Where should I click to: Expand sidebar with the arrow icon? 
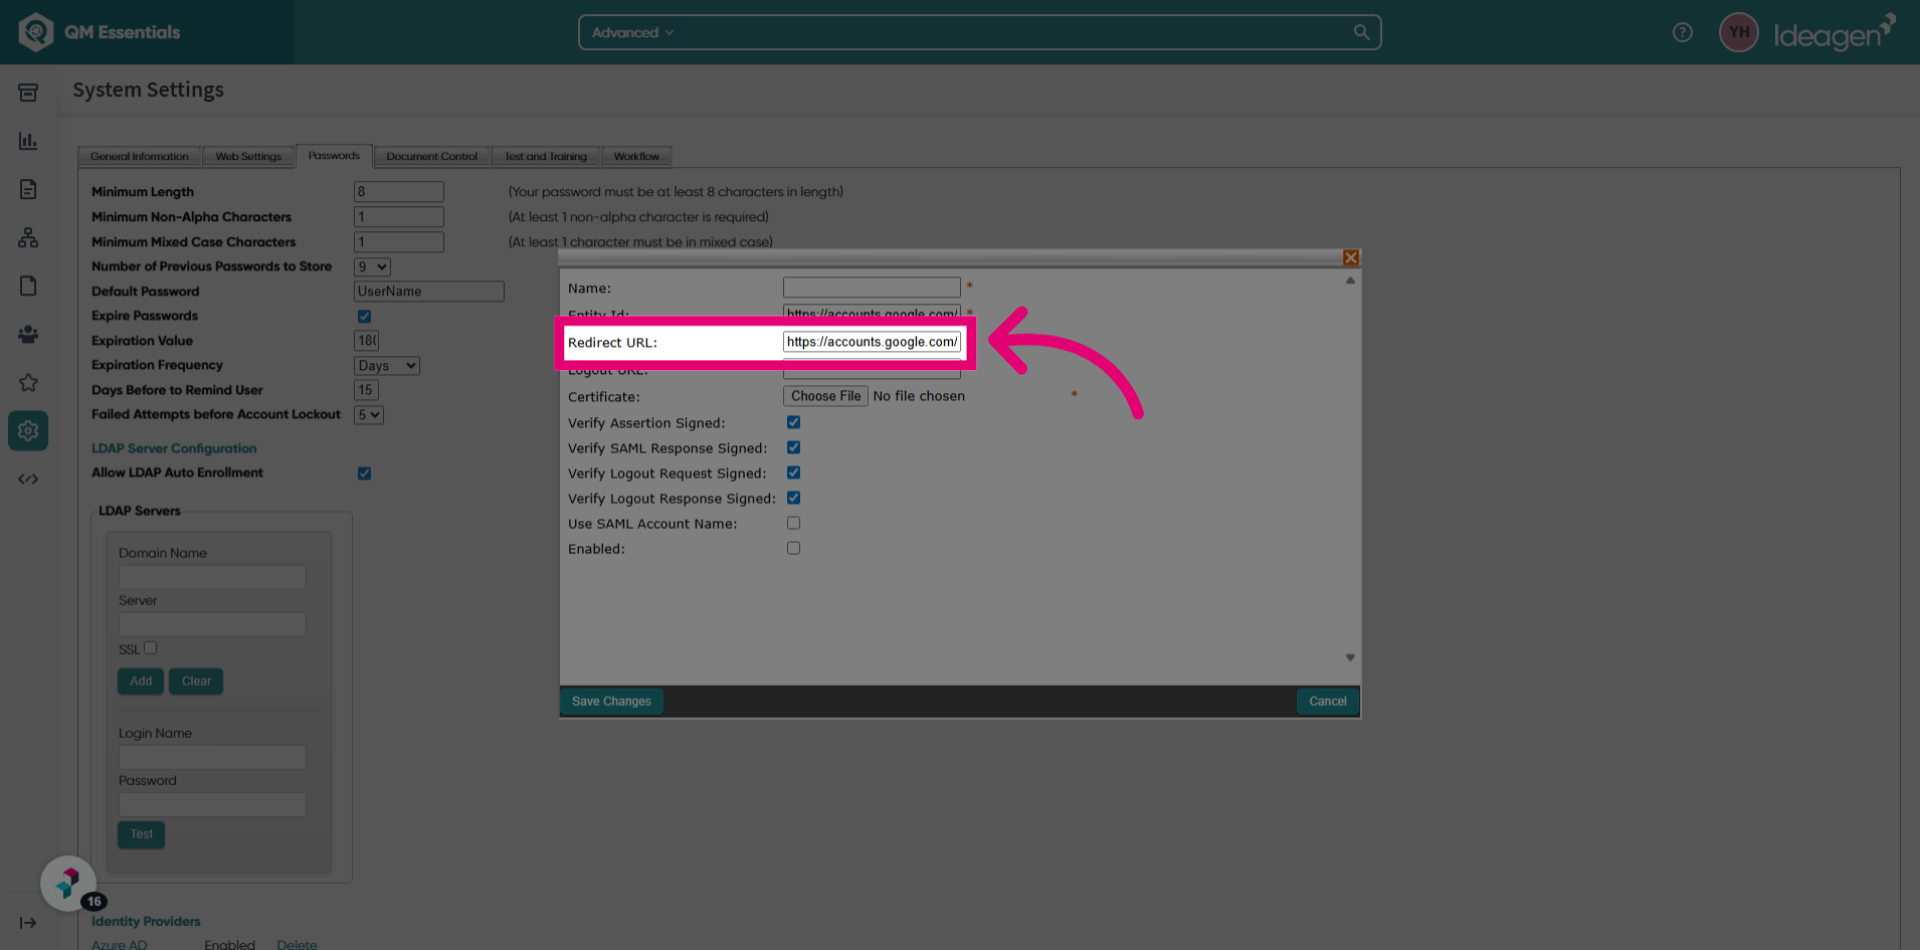(28, 922)
